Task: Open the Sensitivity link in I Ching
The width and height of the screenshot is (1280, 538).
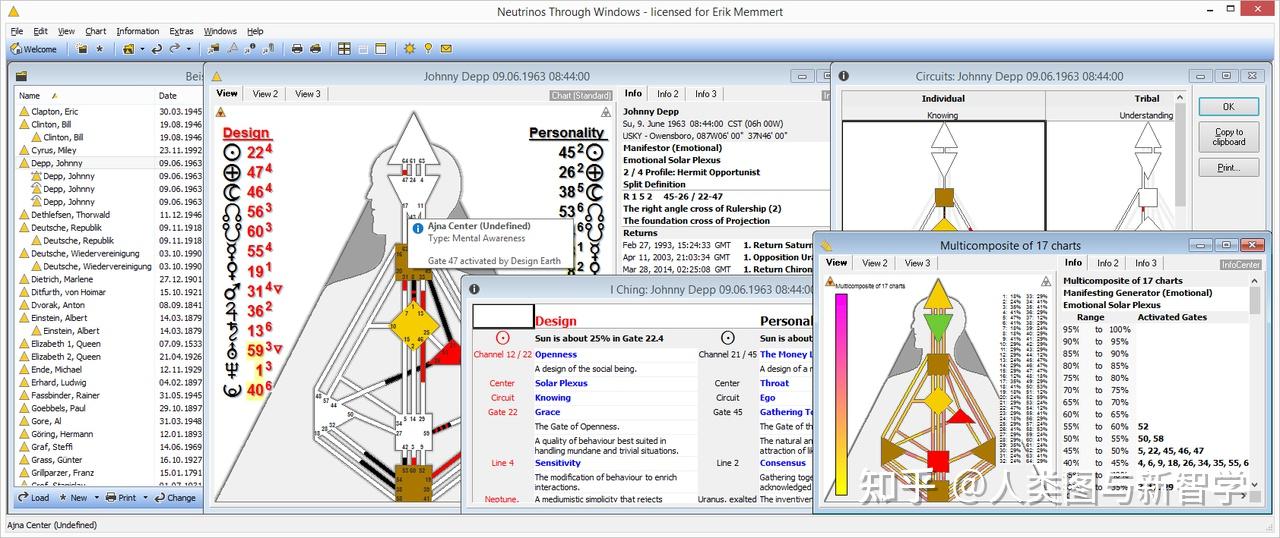Action: pyautogui.click(x=557, y=463)
